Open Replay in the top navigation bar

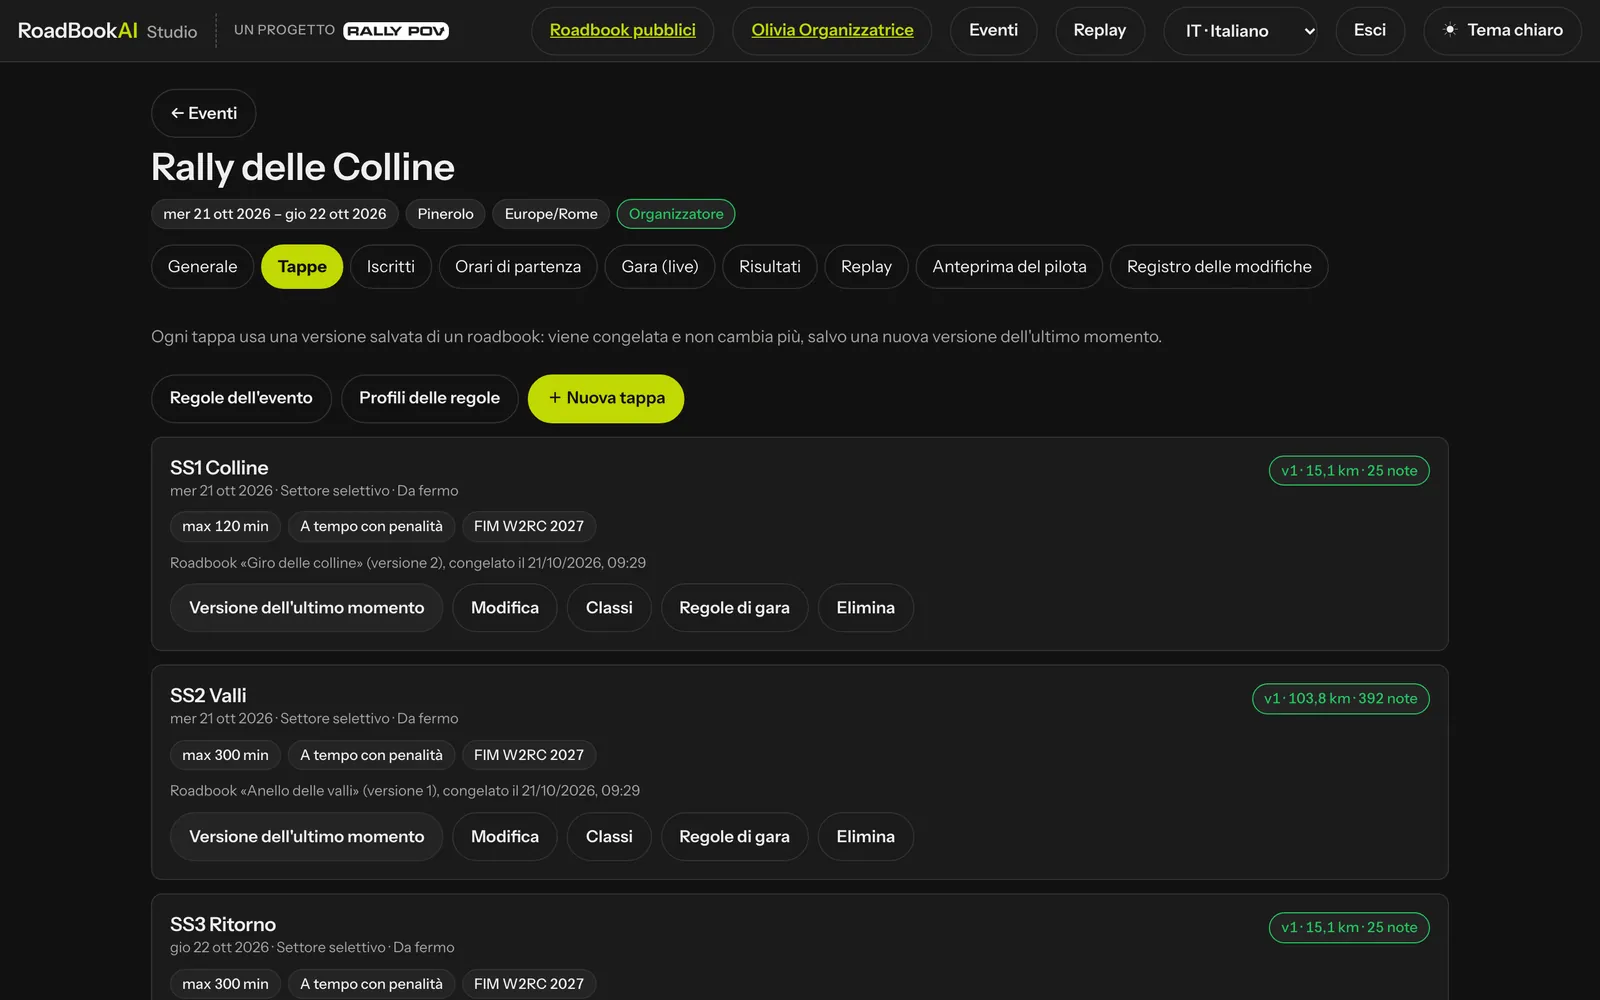[x=1100, y=31]
